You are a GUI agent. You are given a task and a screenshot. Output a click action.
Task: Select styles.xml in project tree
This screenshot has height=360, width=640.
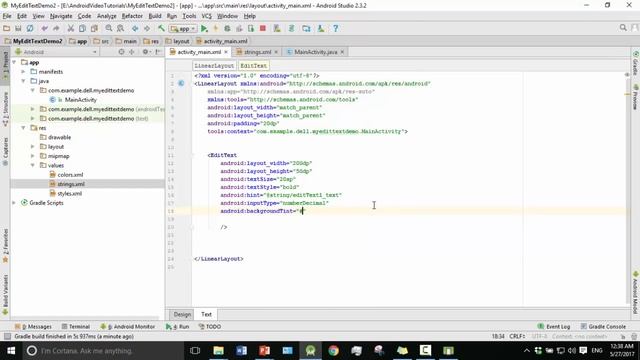69,193
